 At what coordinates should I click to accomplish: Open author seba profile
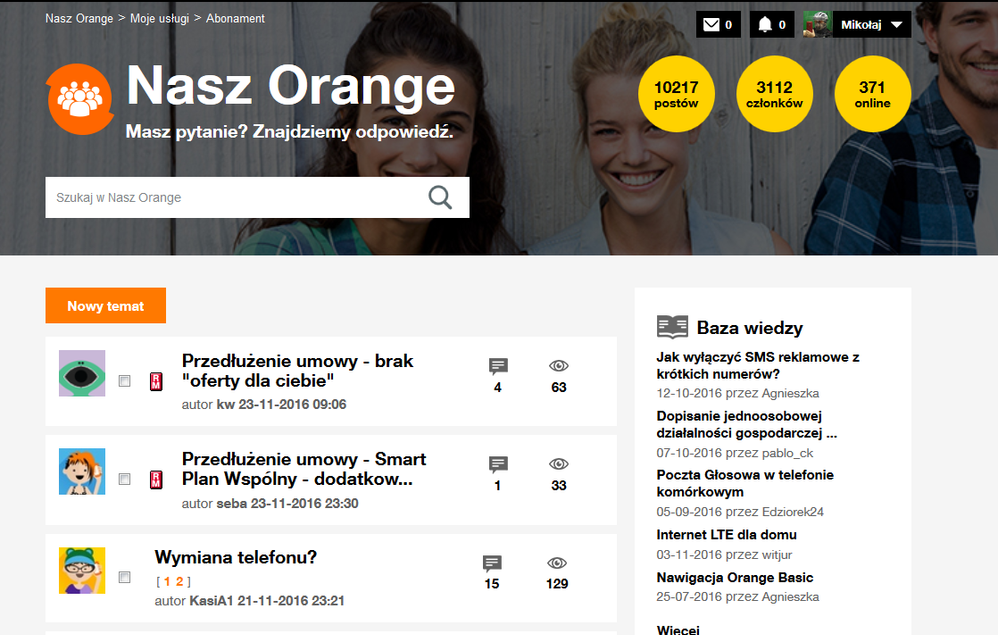point(232,503)
